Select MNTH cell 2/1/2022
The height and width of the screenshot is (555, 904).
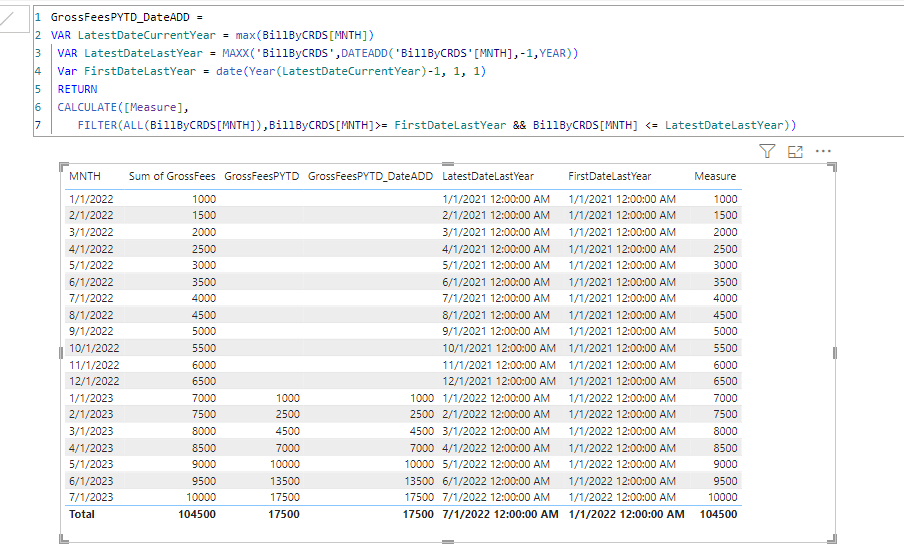(91, 215)
